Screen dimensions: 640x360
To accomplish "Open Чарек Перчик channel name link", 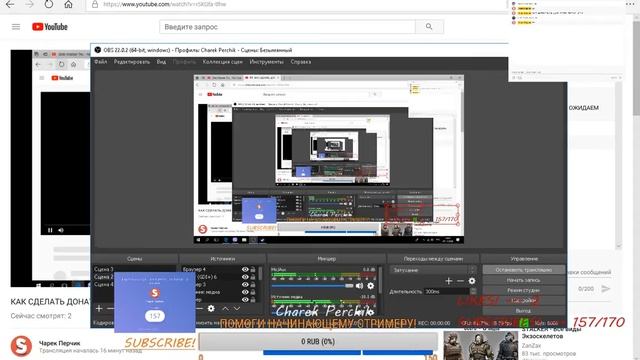I will tap(60, 343).
